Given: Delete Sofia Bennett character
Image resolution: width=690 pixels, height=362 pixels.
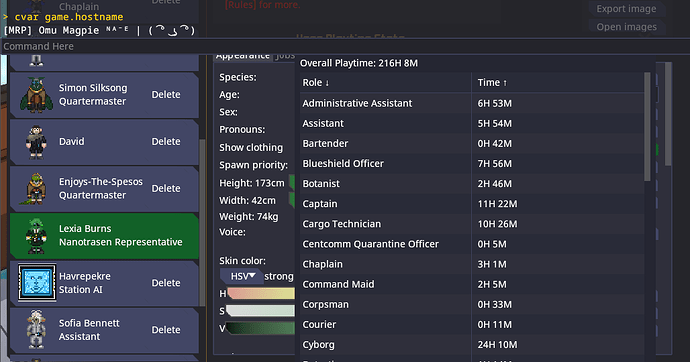Looking at the screenshot, I should tap(166, 330).
